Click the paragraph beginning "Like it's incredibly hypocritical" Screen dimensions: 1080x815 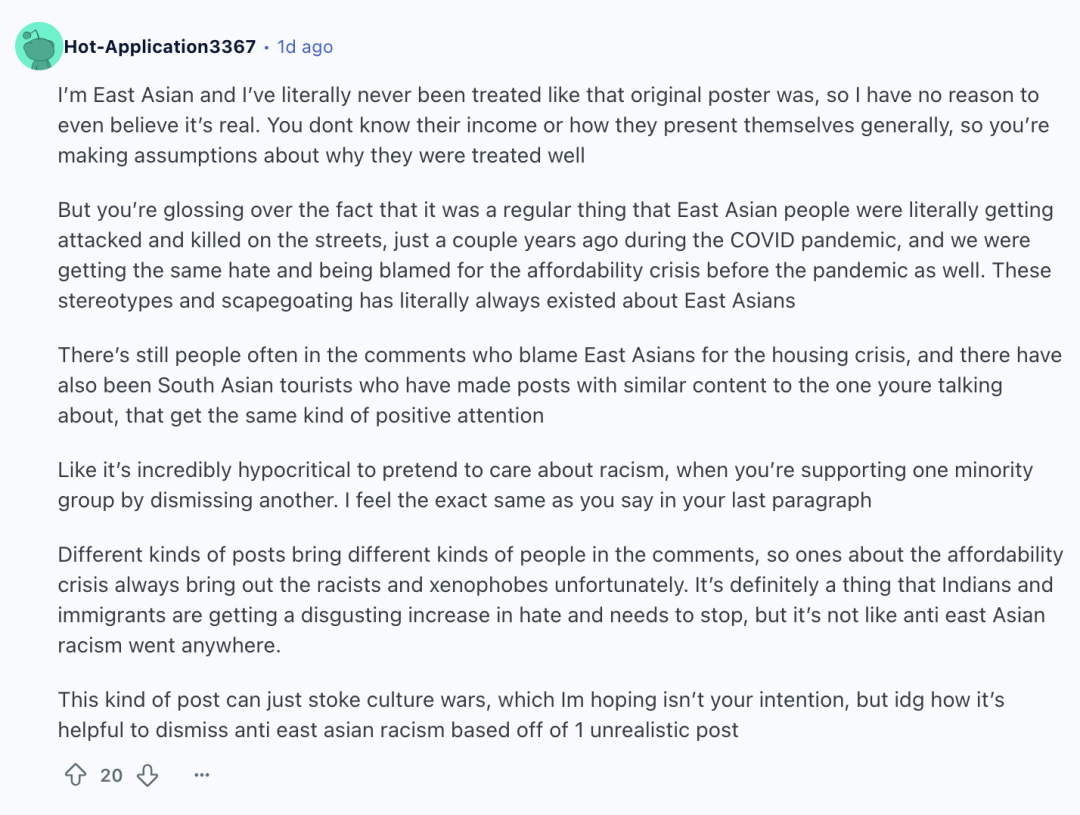point(546,485)
